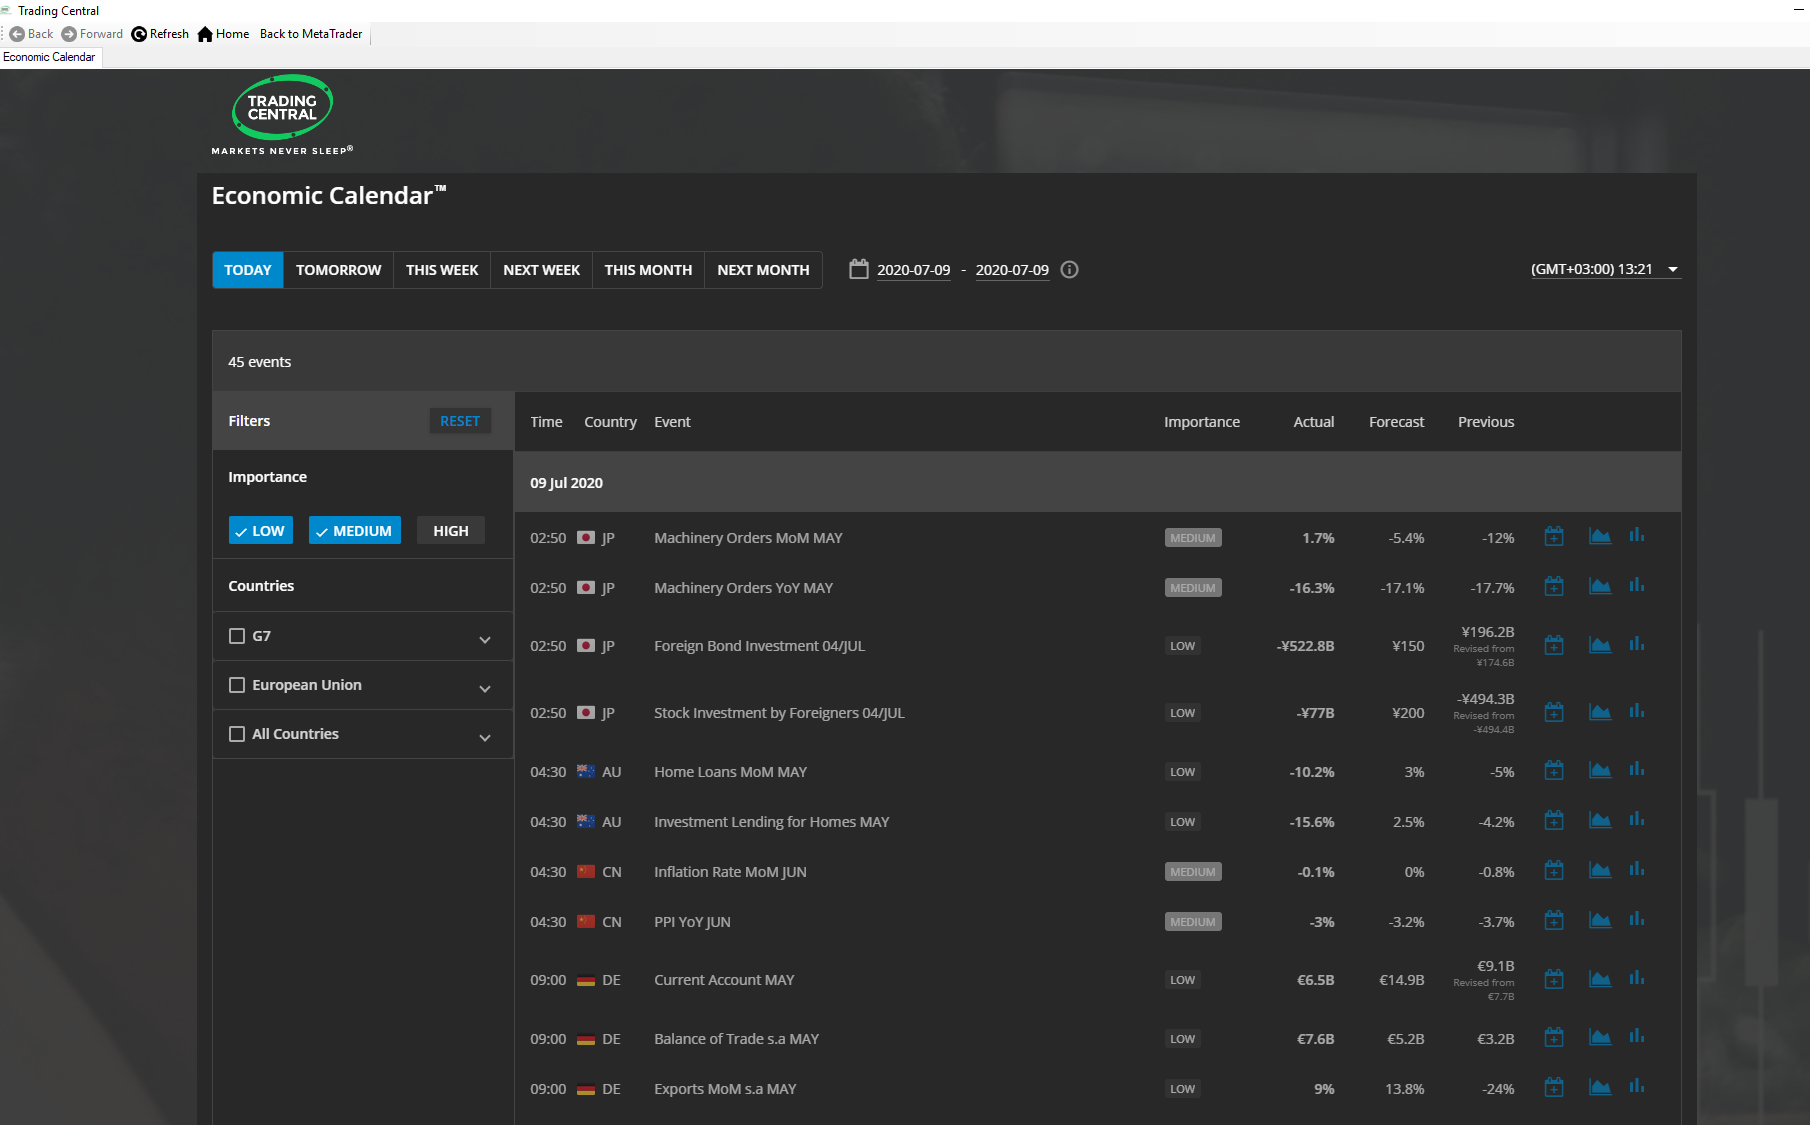This screenshot has width=1810, height=1125.
Task: Toggle the MEDIUM importance filter
Action: pyautogui.click(x=354, y=531)
